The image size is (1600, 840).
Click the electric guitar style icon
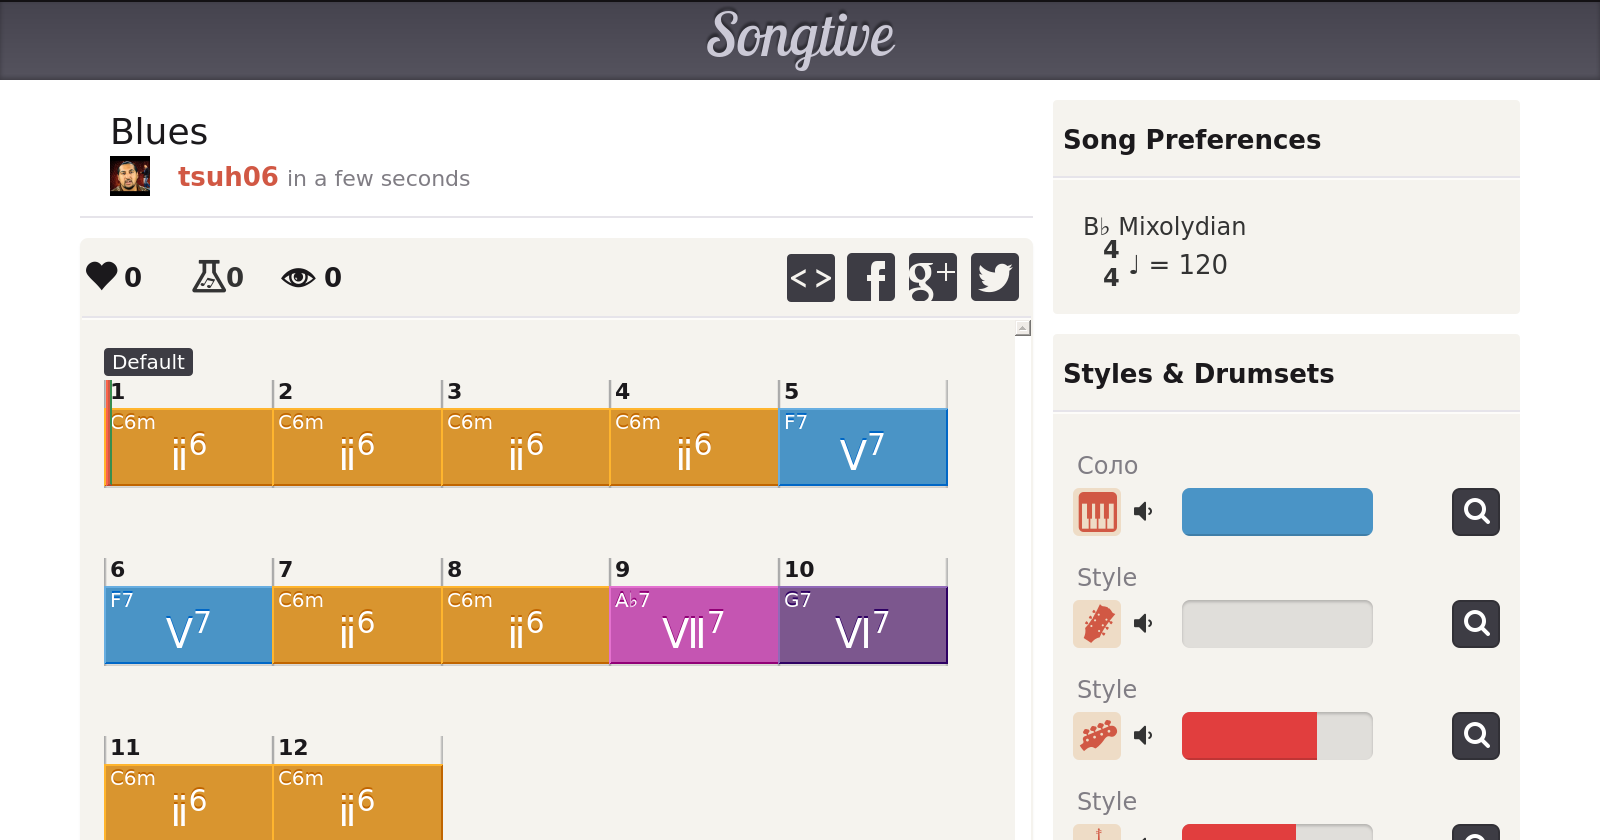coord(1097,736)
